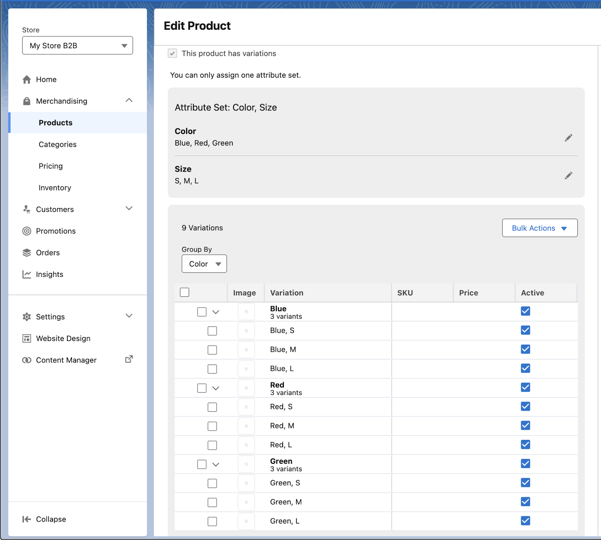Viewport: 601px width, 540px height.
Task: Click the Website Design sidebar link
Action: (x=63, y=338)
